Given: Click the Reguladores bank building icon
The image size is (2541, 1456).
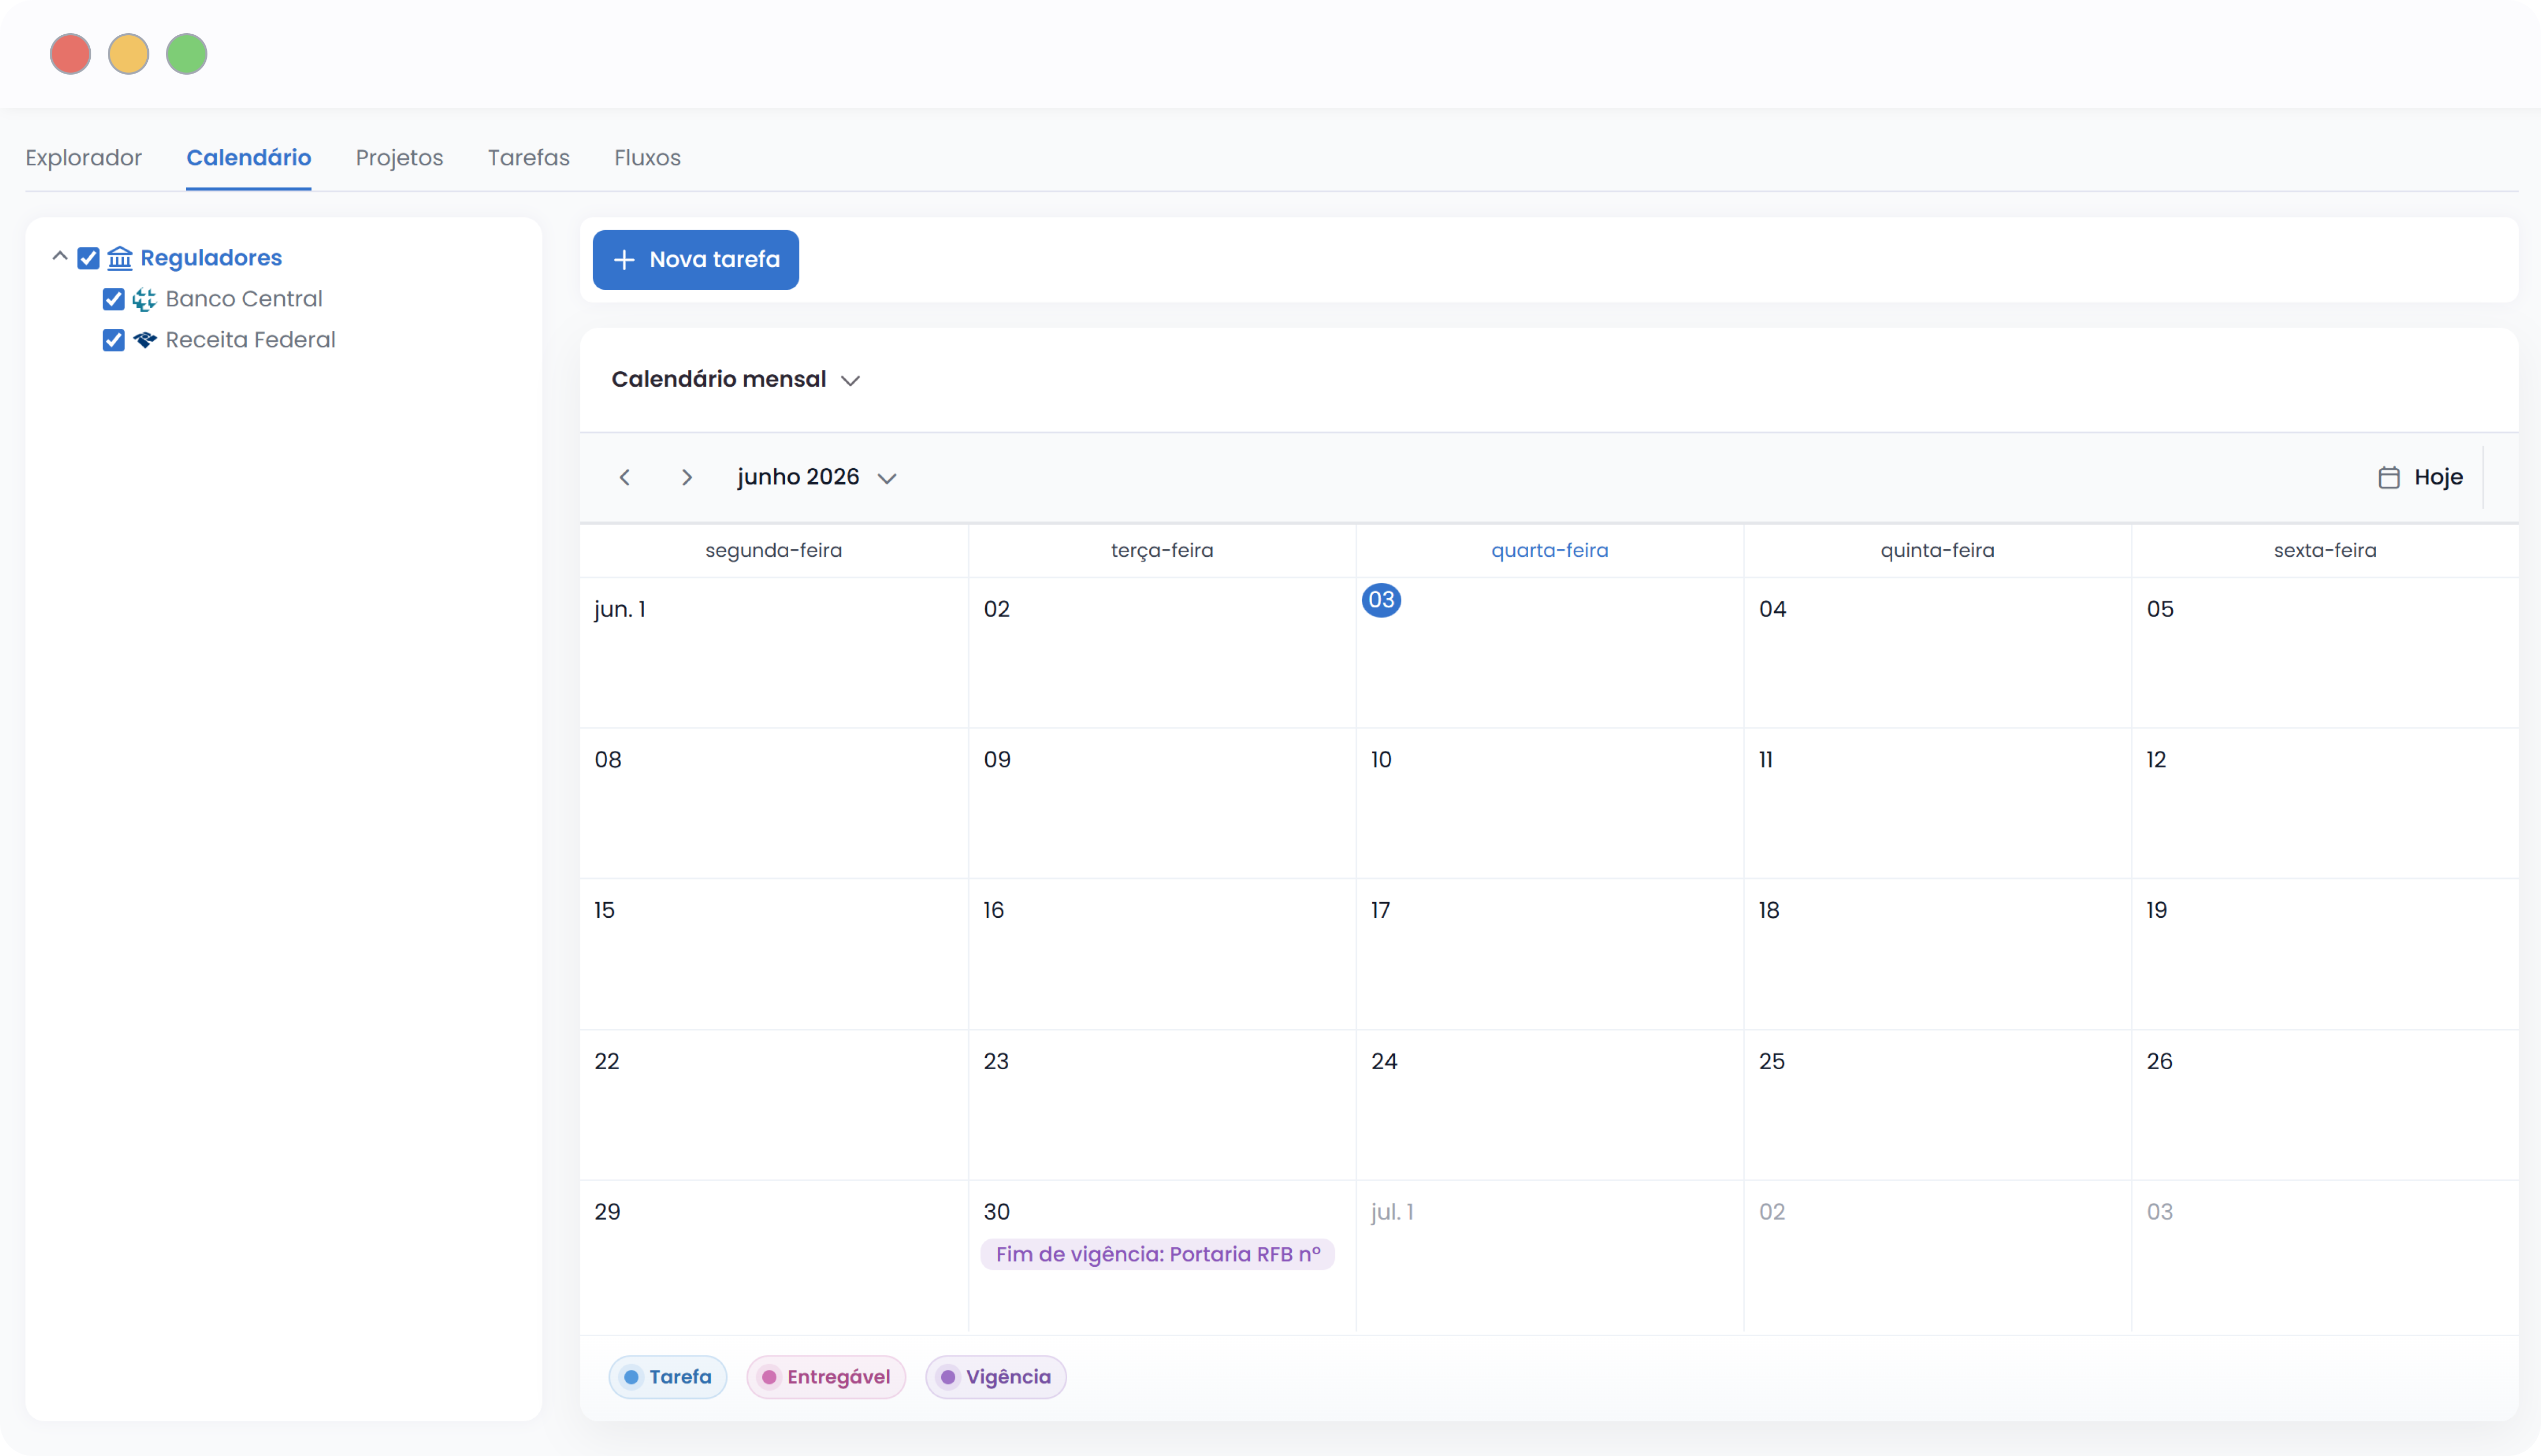Looking at the screenshot, I should (x=120, y=258).
